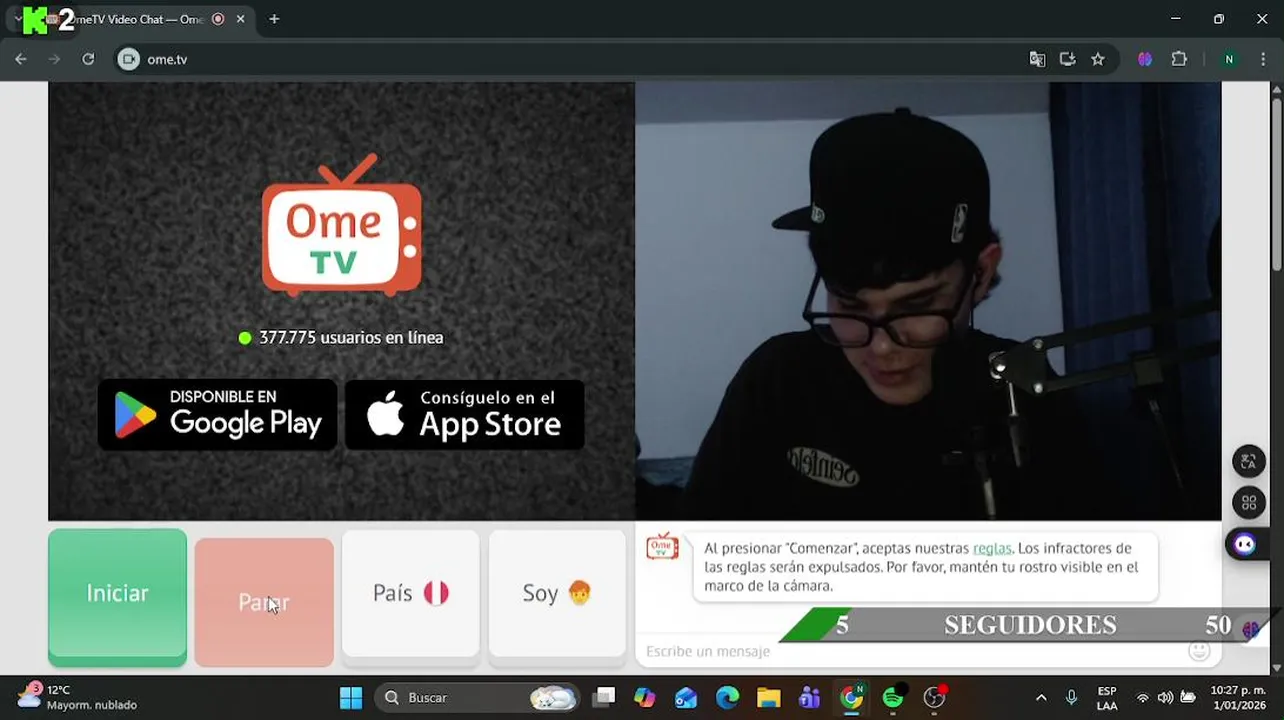
Task: Open the tab search dropdown arrow
Action: (x=17, y=19)
